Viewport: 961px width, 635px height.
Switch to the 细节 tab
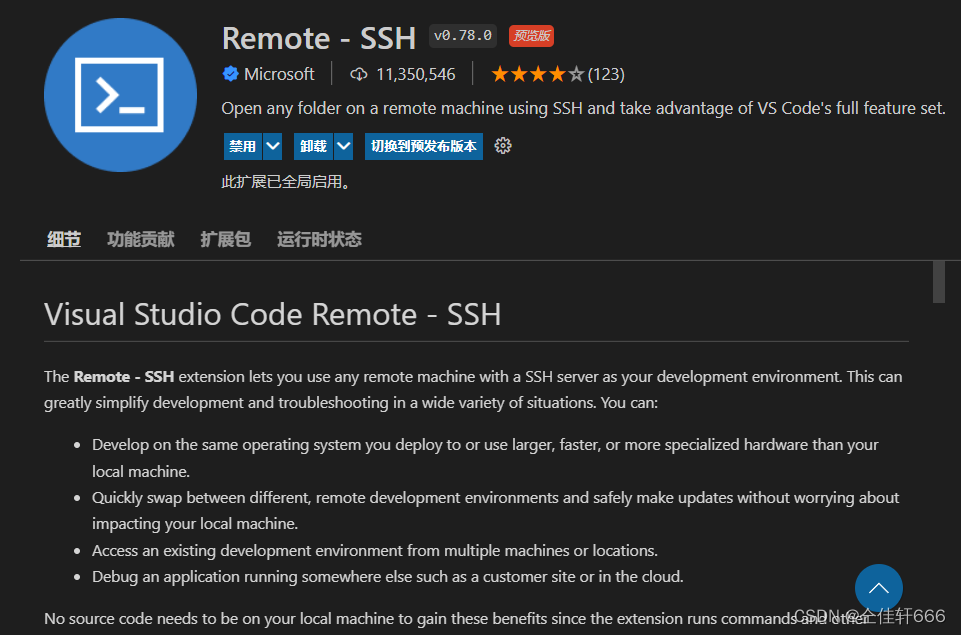(64, 239)
